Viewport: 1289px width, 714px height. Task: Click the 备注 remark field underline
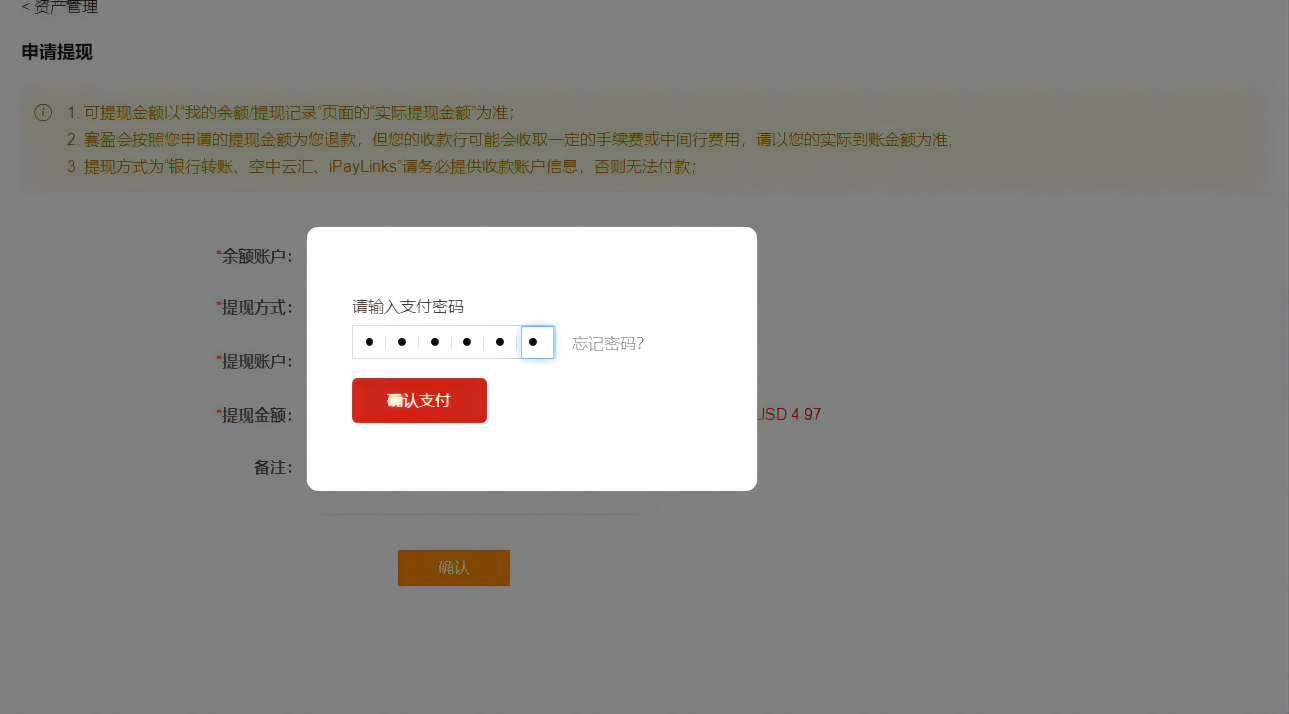[482, 513]
